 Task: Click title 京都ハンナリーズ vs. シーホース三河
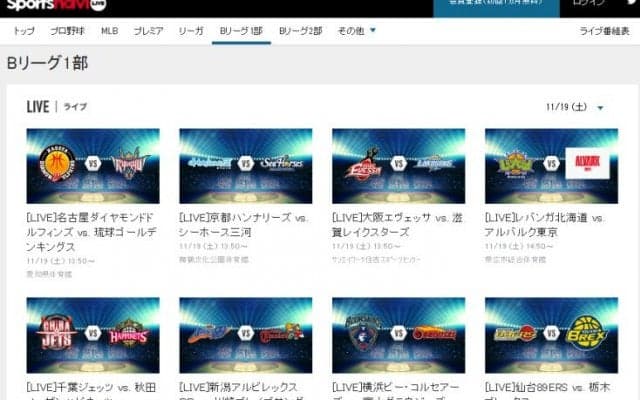click(243, 225)
